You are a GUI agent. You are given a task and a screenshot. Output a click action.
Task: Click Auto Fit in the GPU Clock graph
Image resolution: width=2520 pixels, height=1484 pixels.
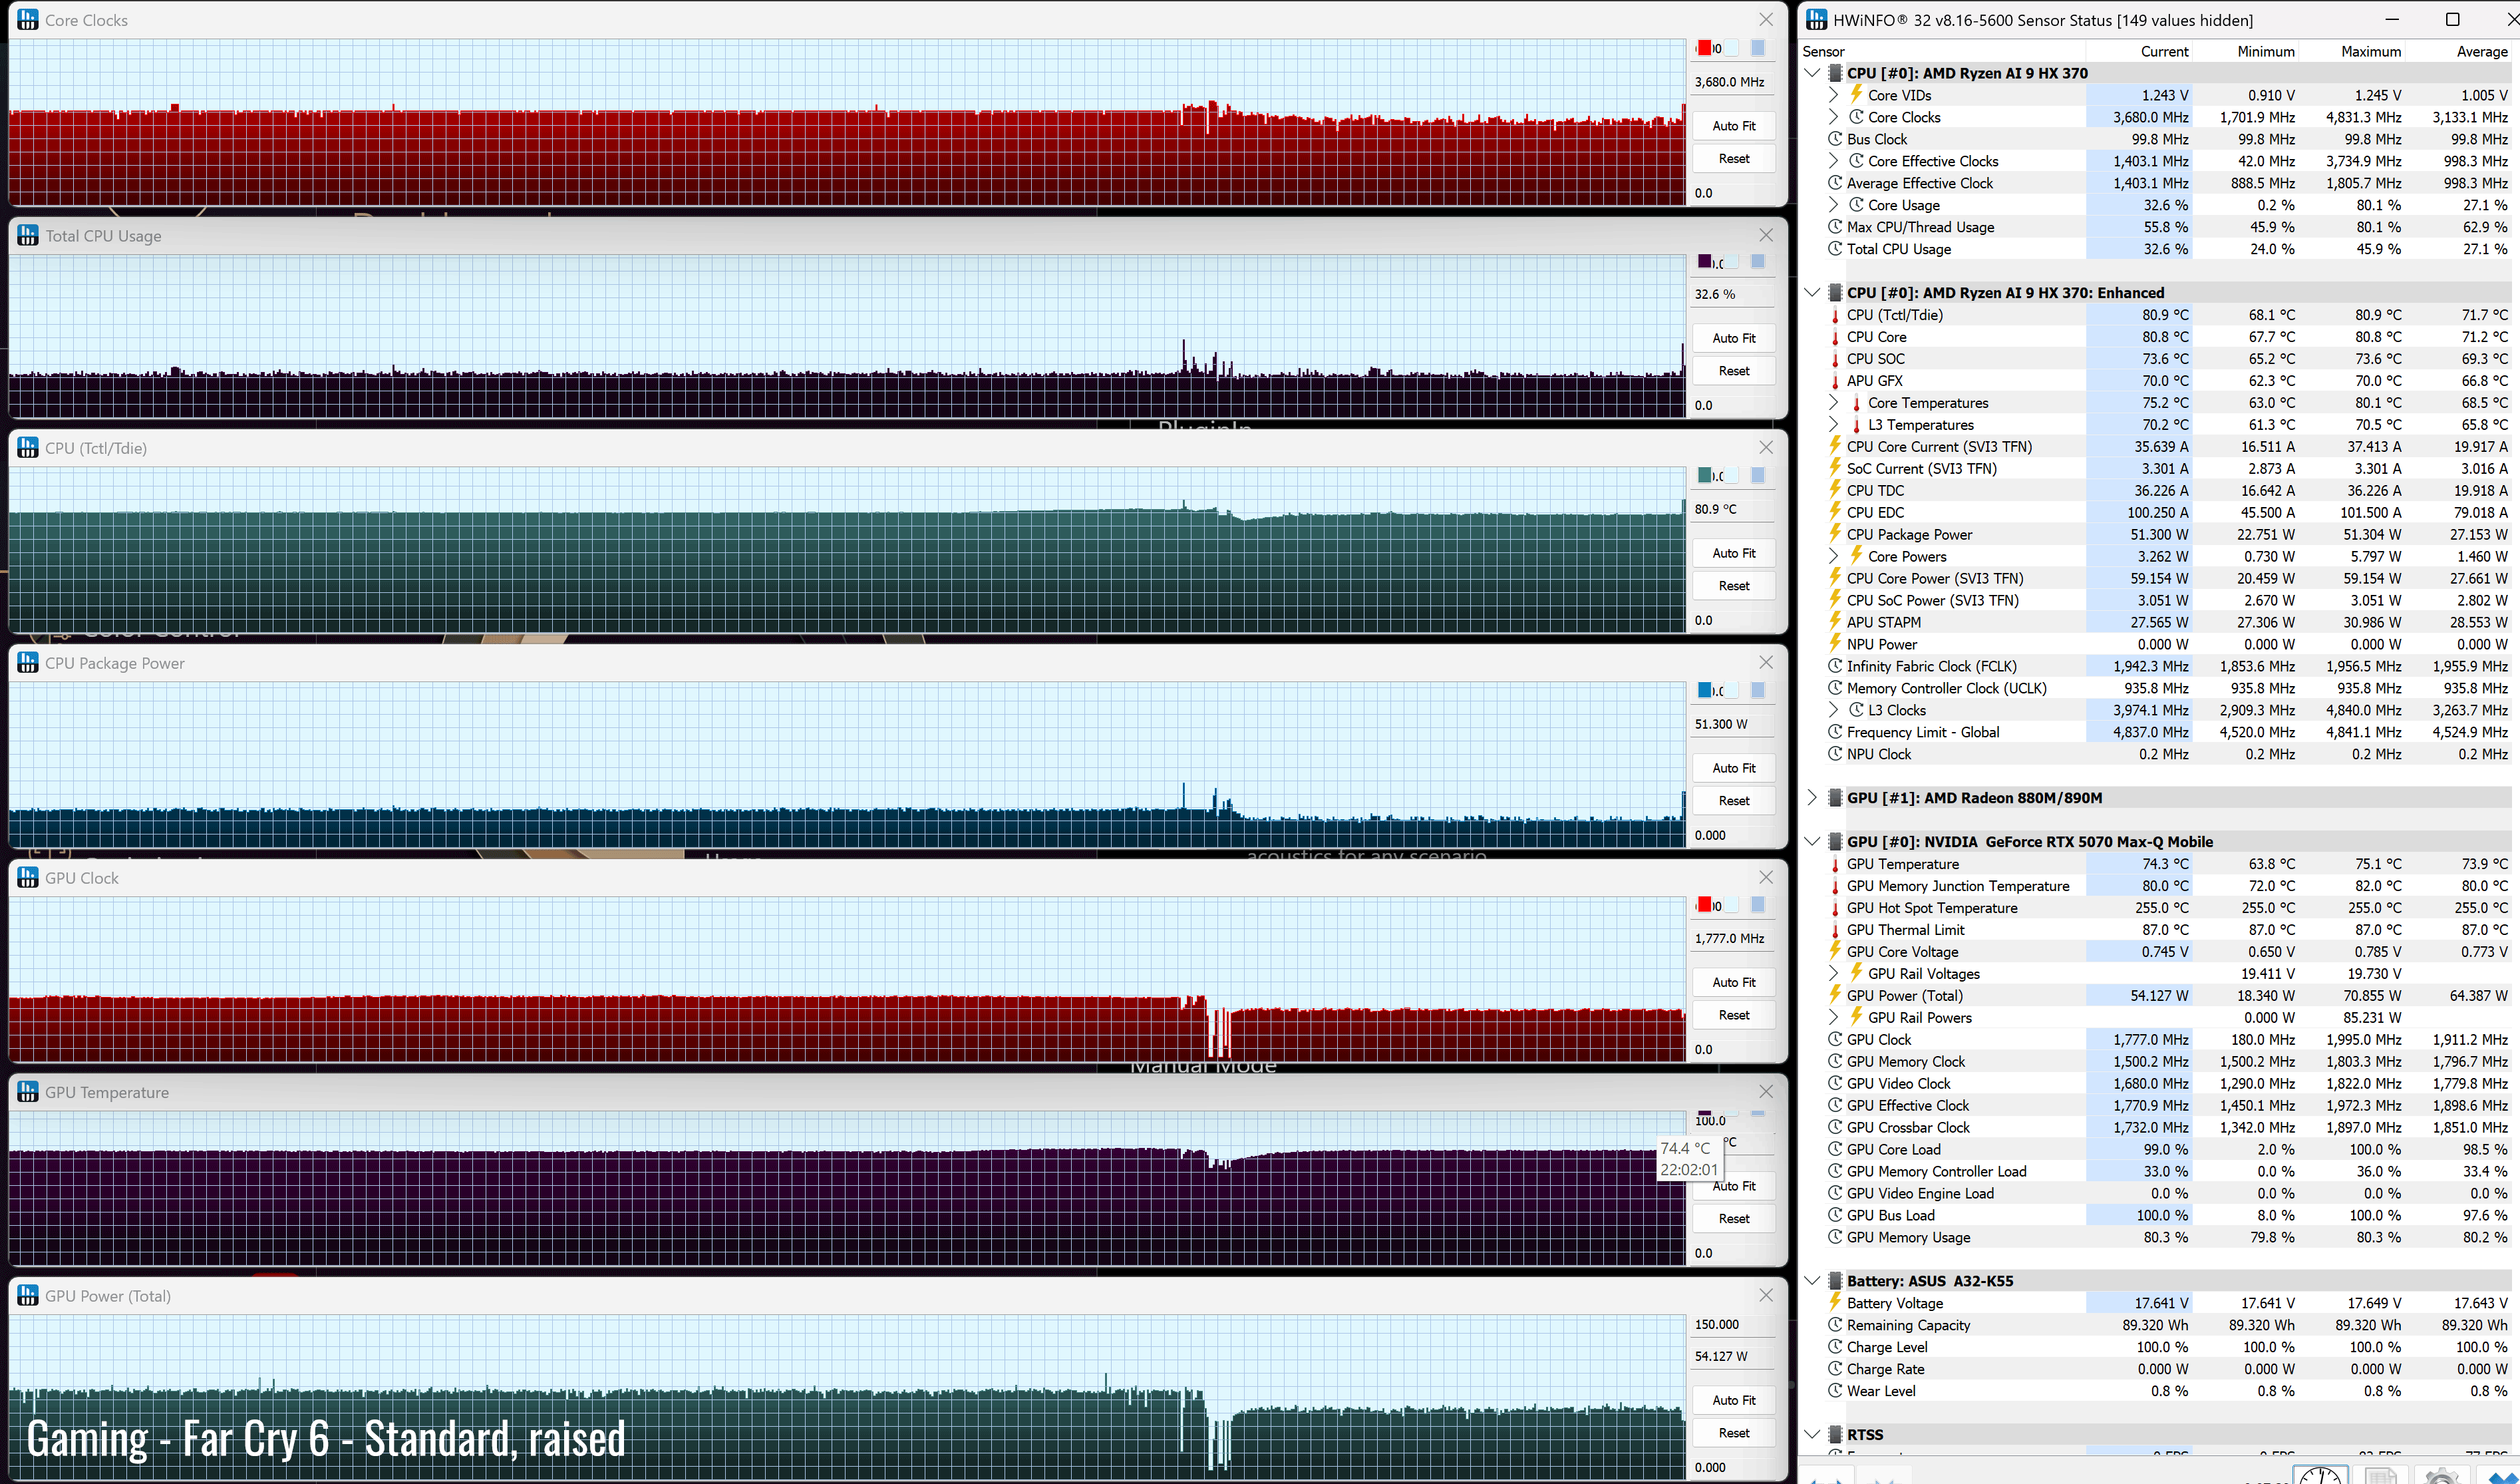(1733, 982)
